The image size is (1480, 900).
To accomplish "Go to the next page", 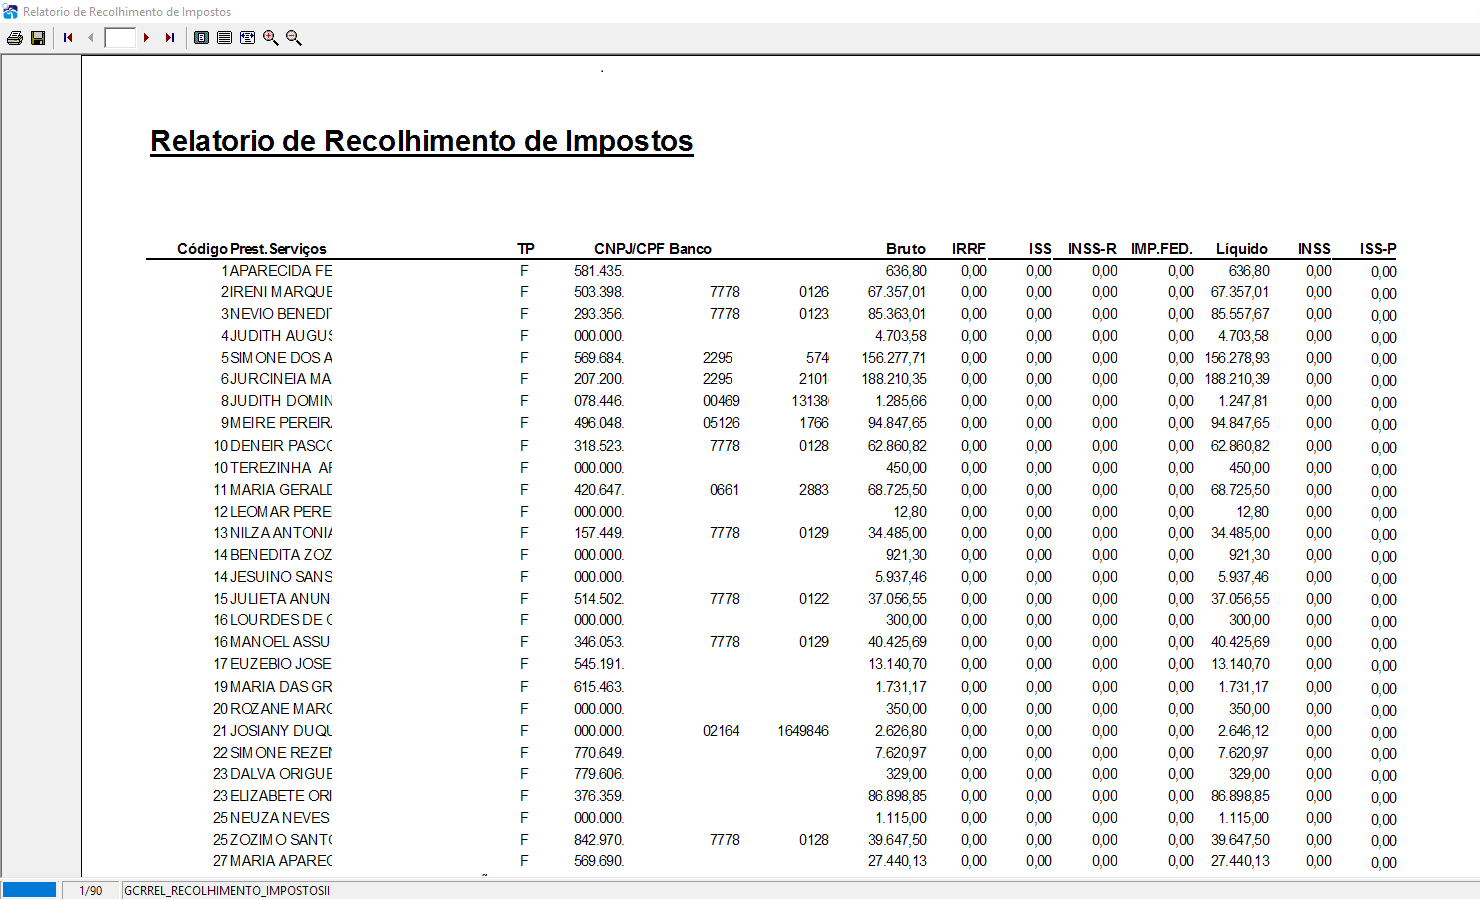I will coord(146,38).
